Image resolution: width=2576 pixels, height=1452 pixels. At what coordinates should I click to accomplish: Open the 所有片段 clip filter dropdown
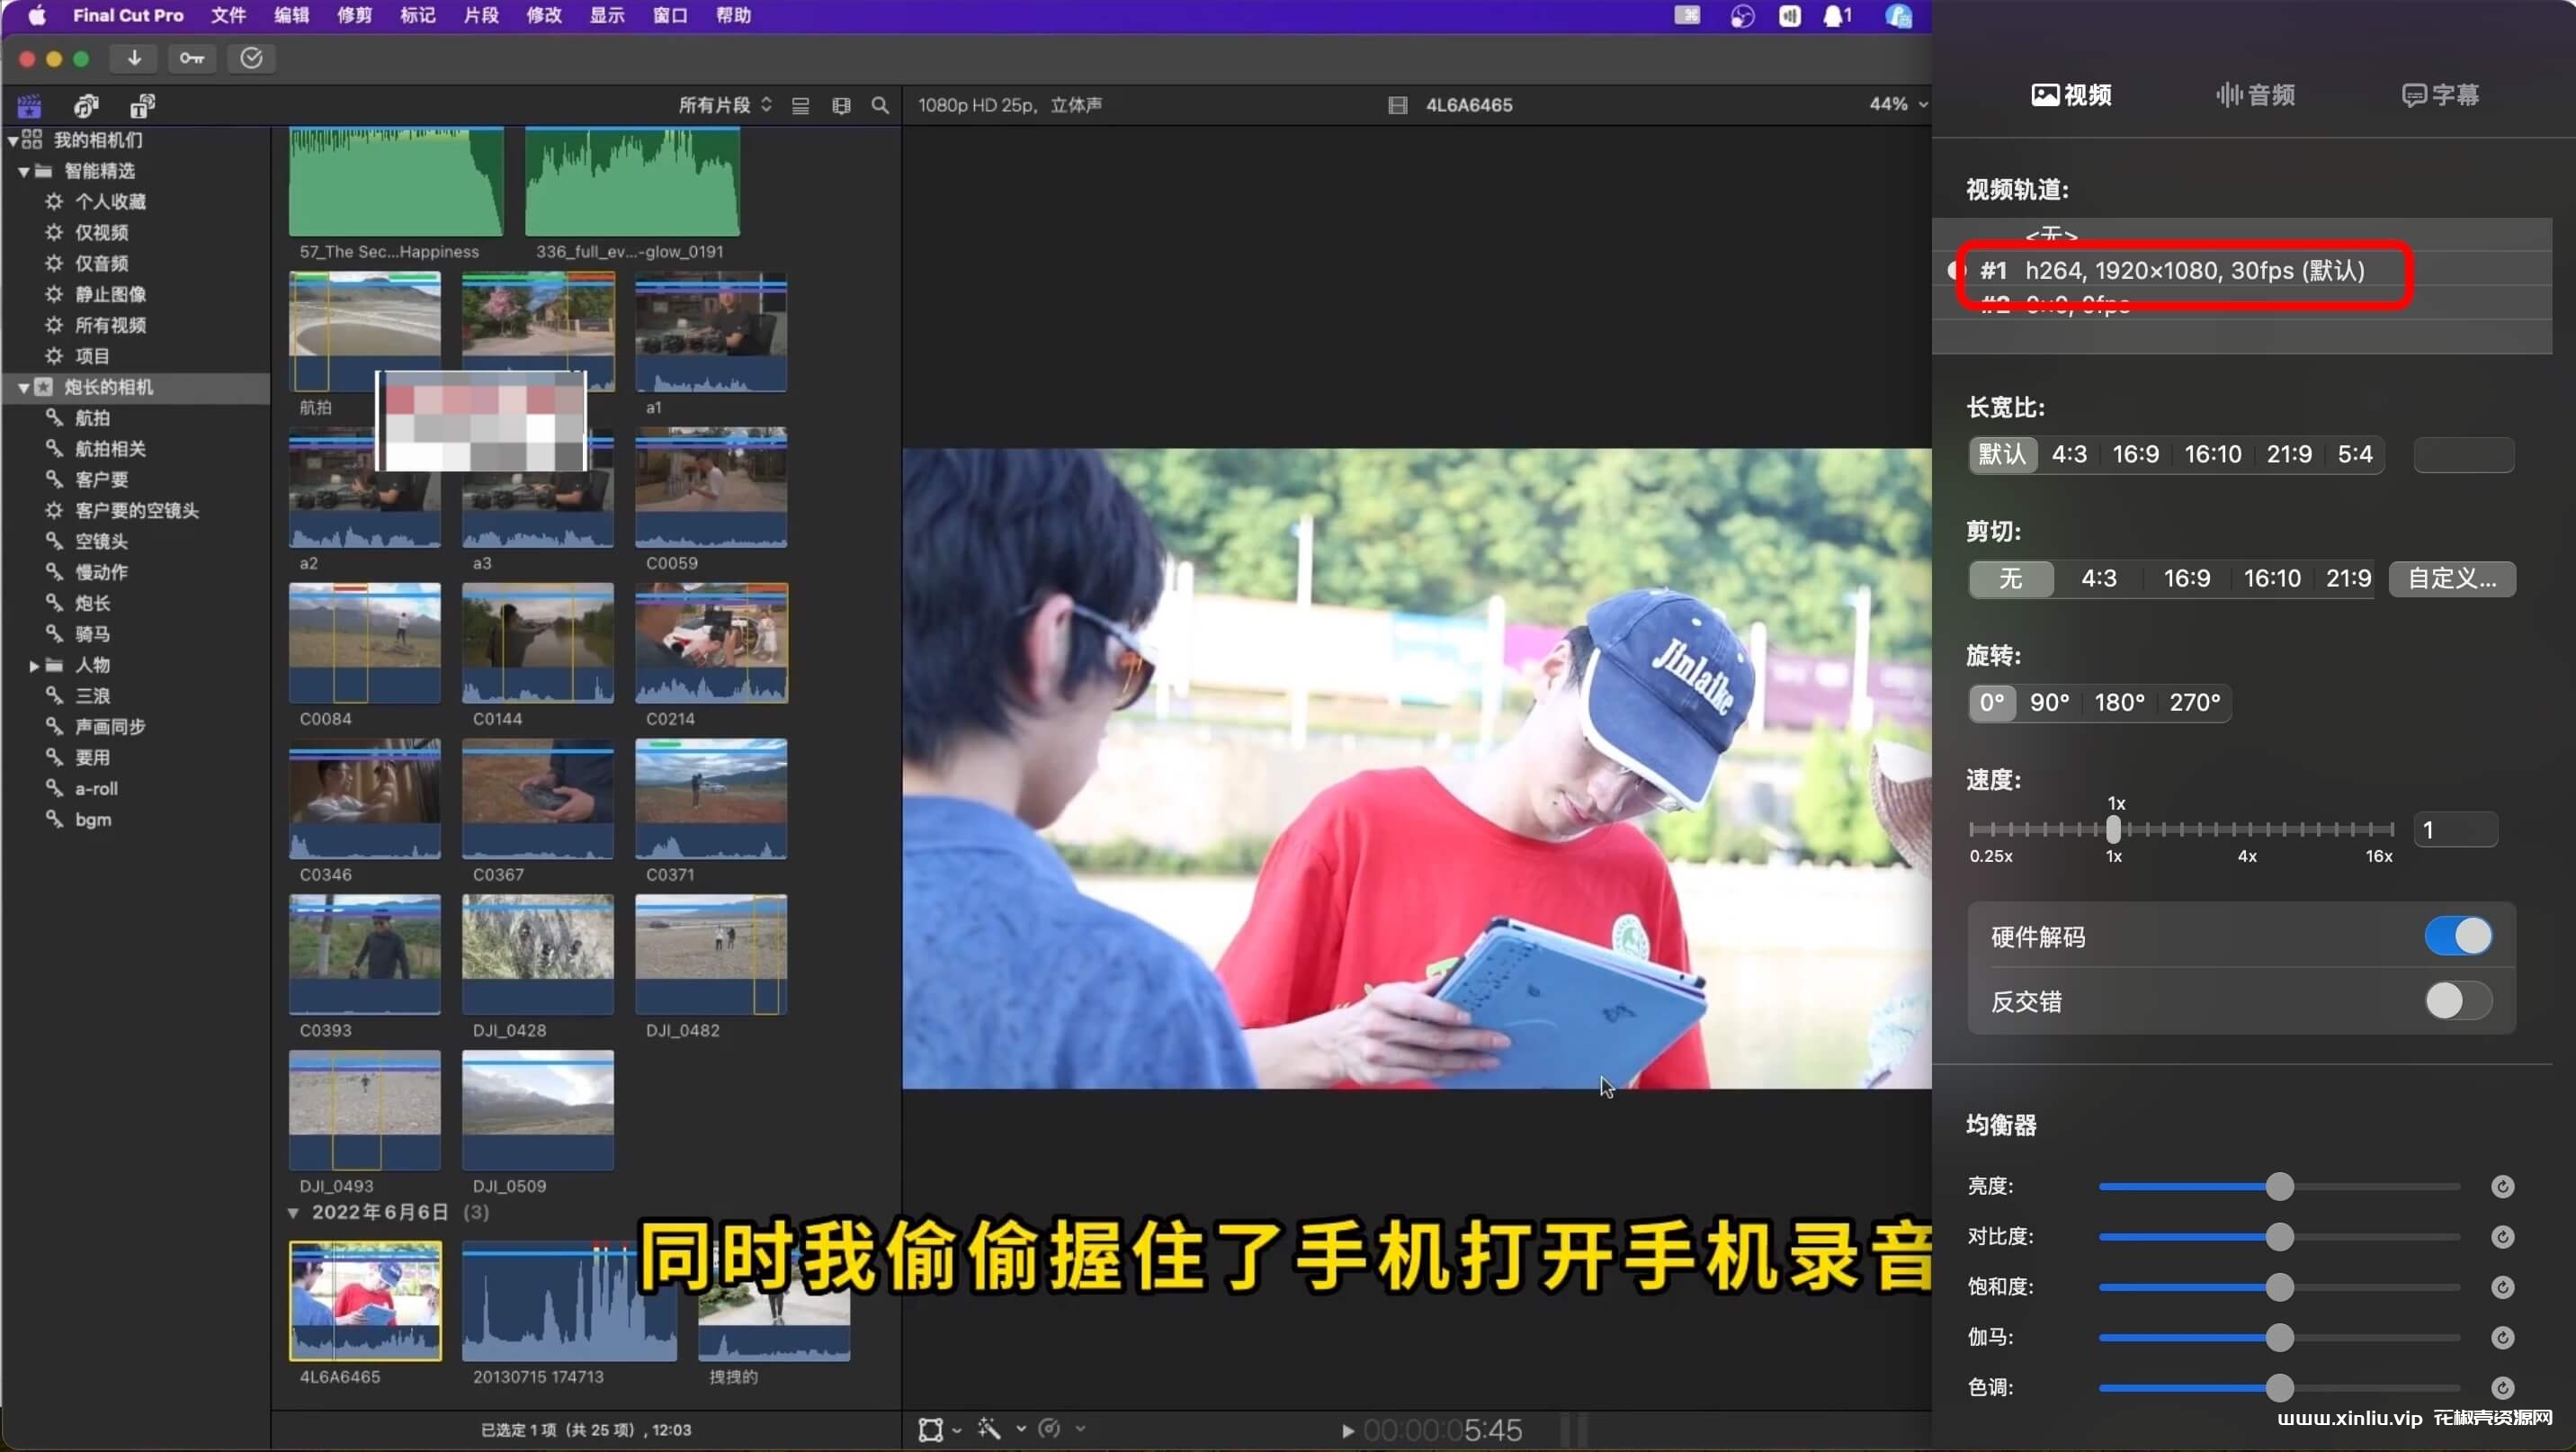725,105
